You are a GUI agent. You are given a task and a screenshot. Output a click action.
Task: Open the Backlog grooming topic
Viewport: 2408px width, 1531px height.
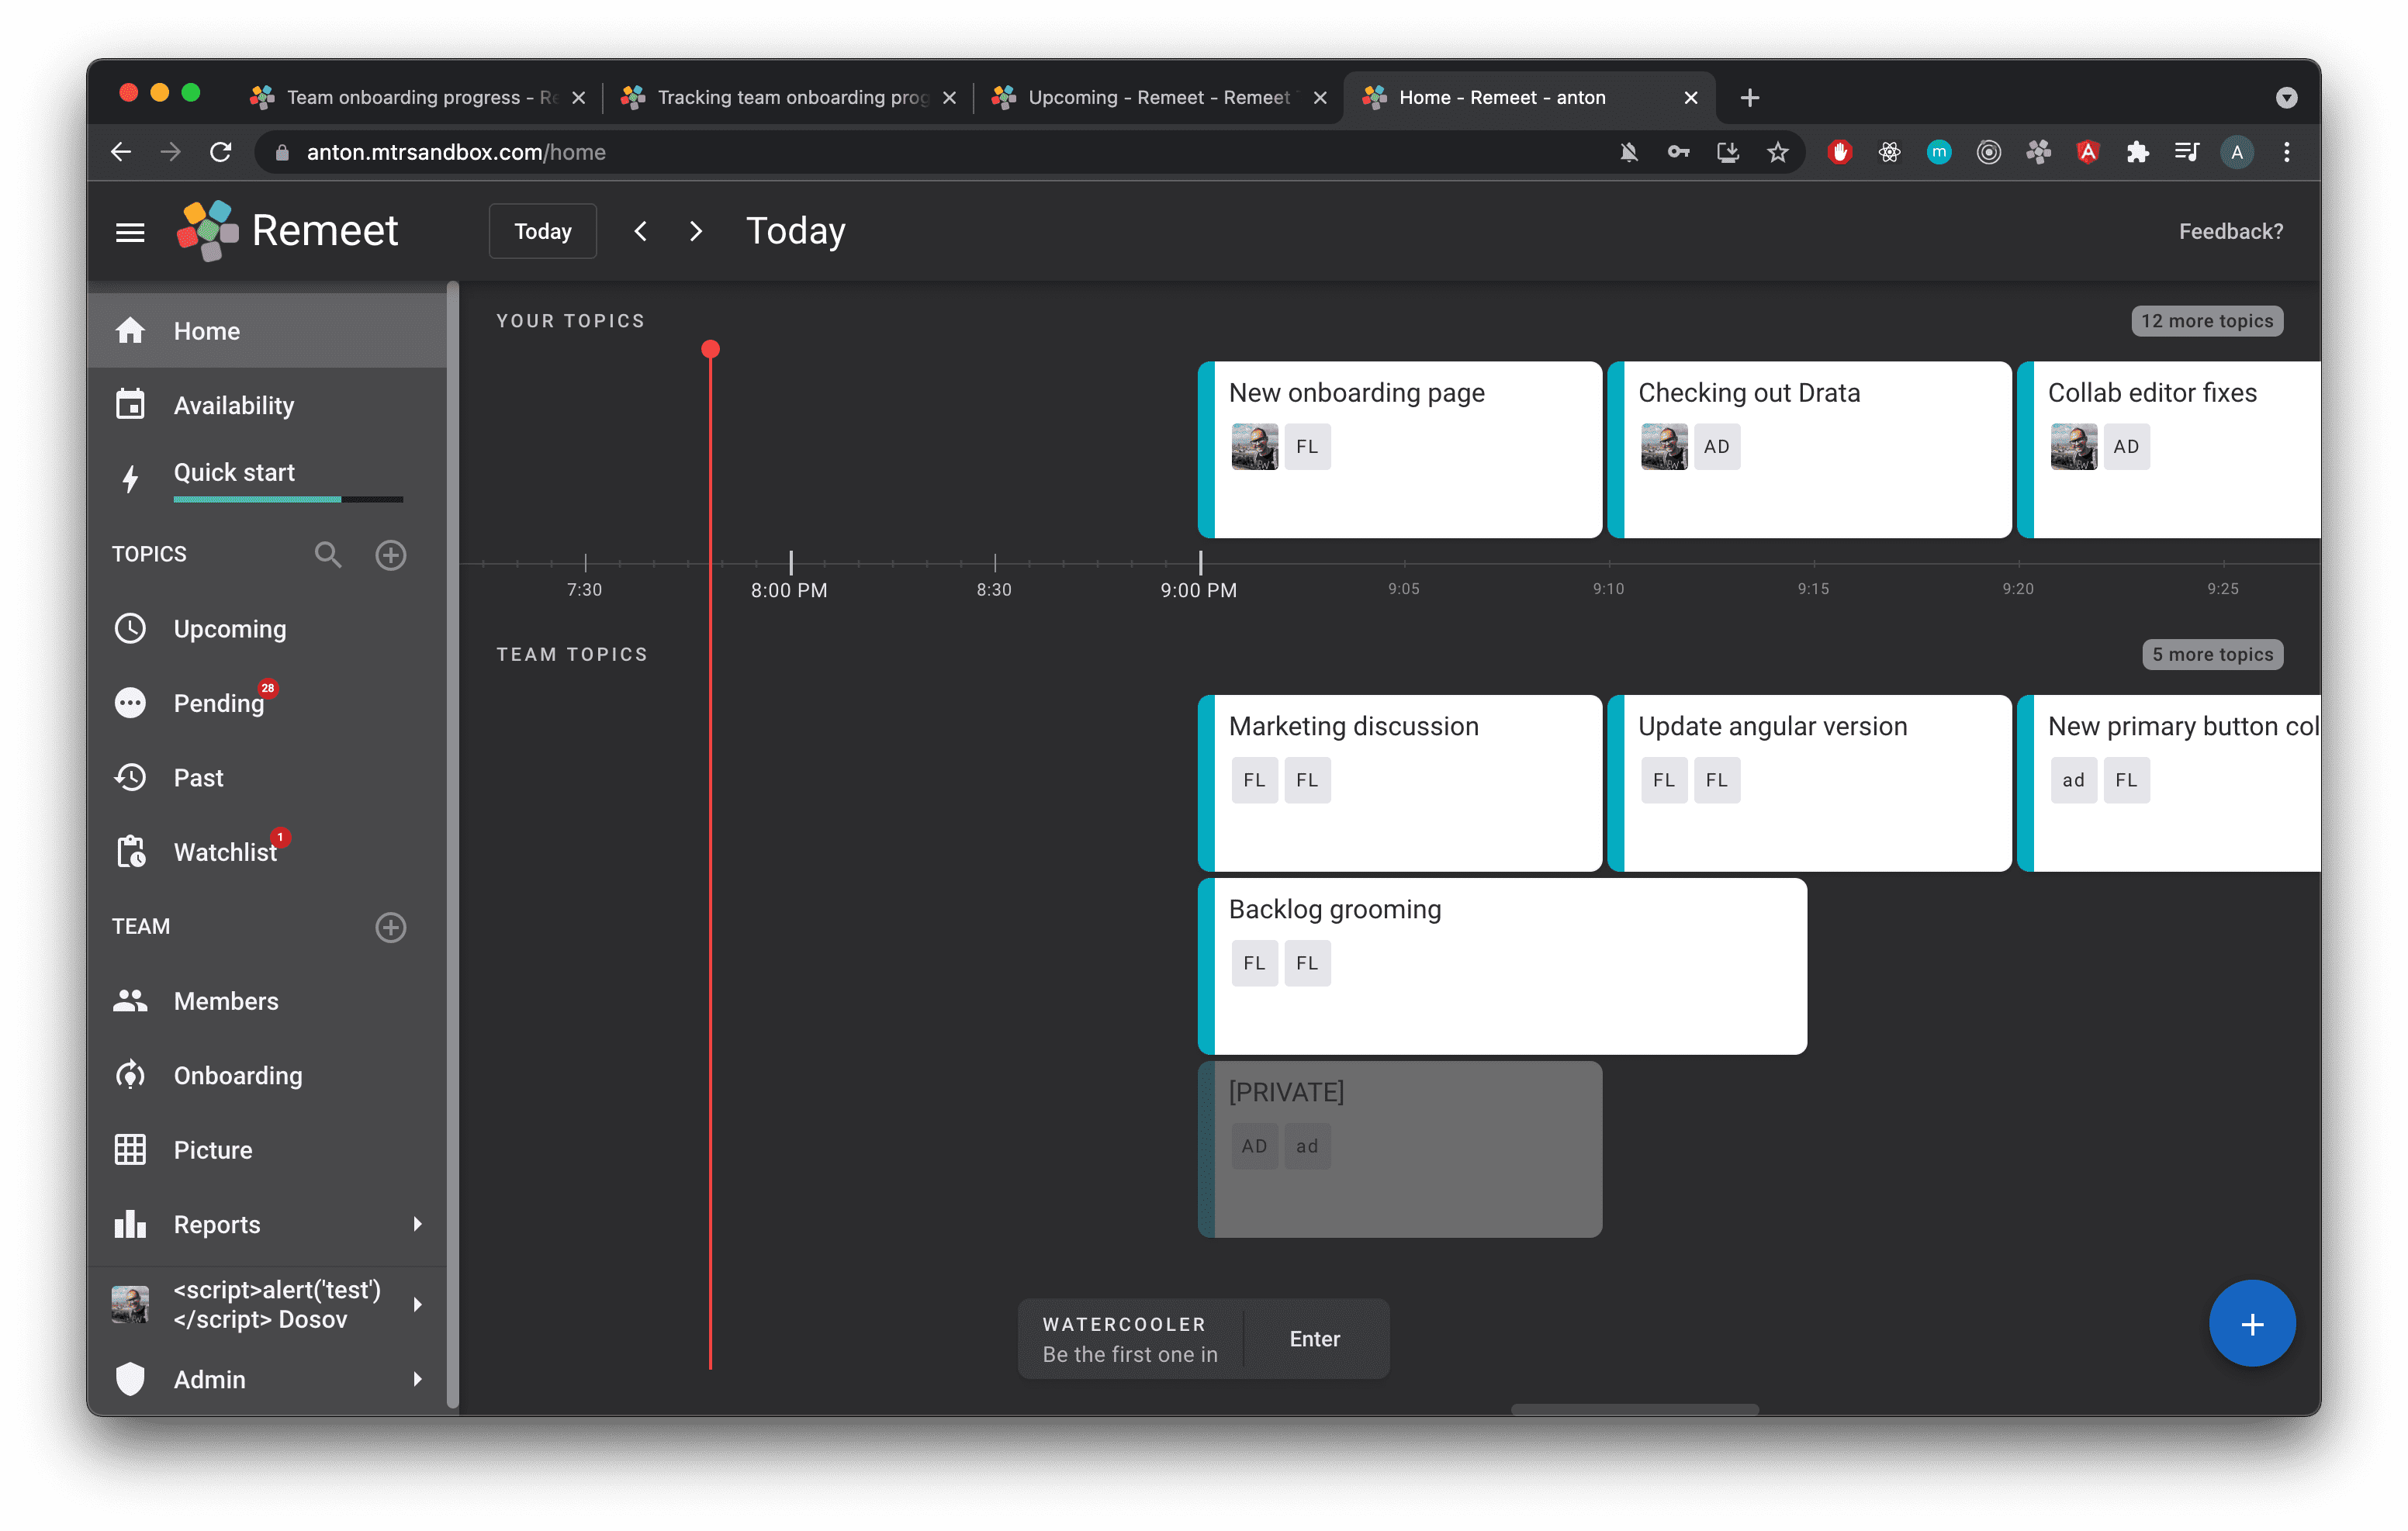coord(1502,966)
